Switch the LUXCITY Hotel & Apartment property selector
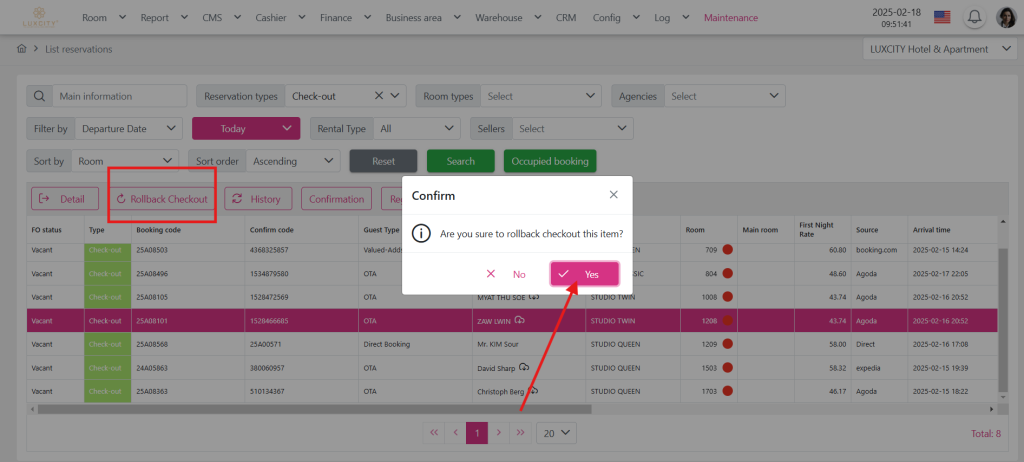The width and height of the screenshot is (1024, 462). (x=938, y=49)
